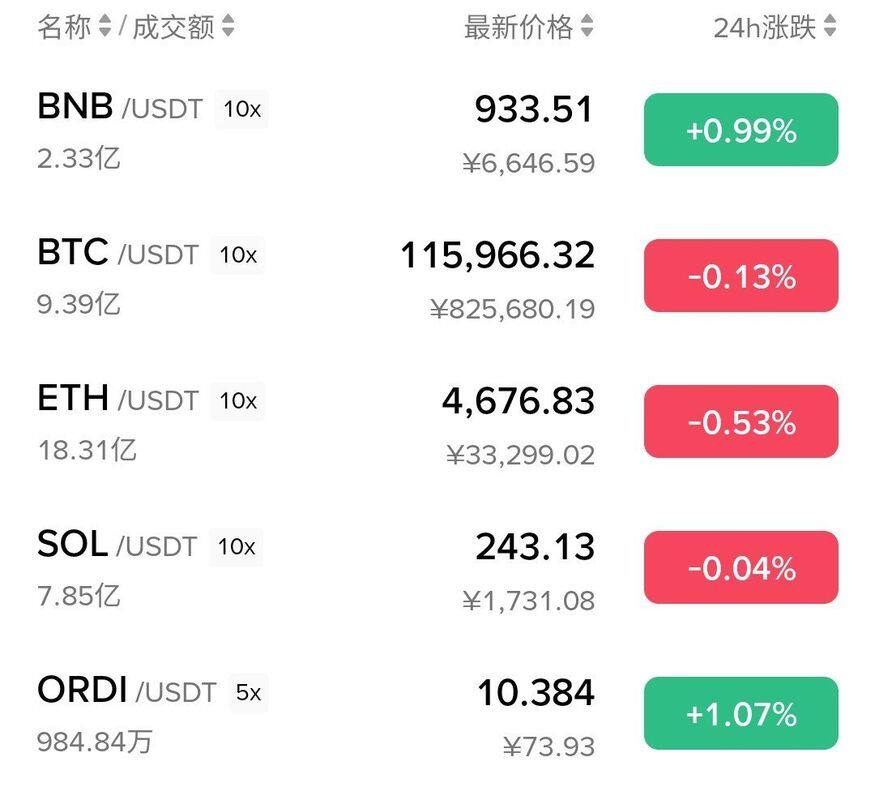Tap the 10x leverage tag on SOL

point(236,547)
